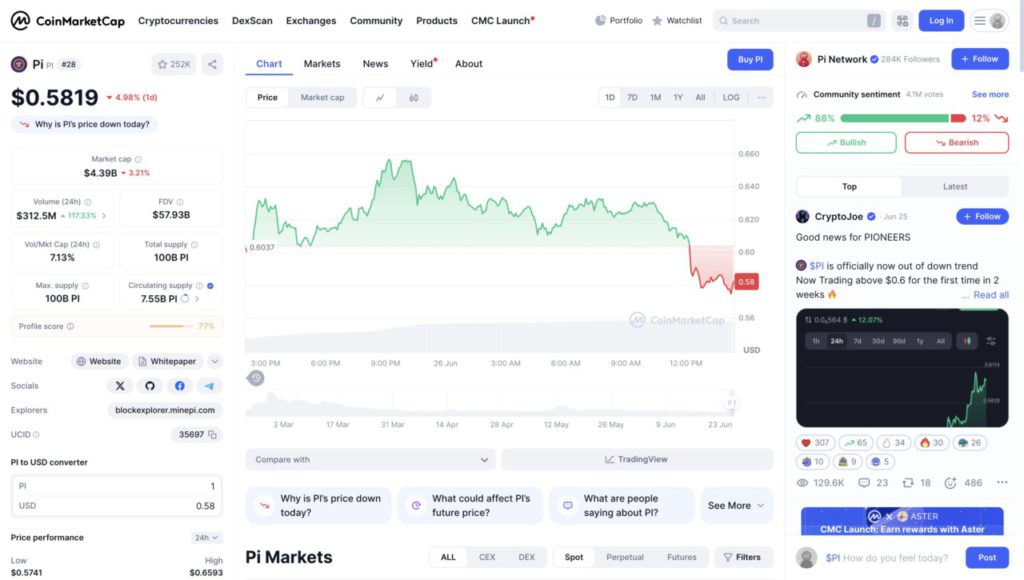Viewport: 1024px width, 580px height.
Task: Switch chart to candlestick view icon
Action: 413,98
